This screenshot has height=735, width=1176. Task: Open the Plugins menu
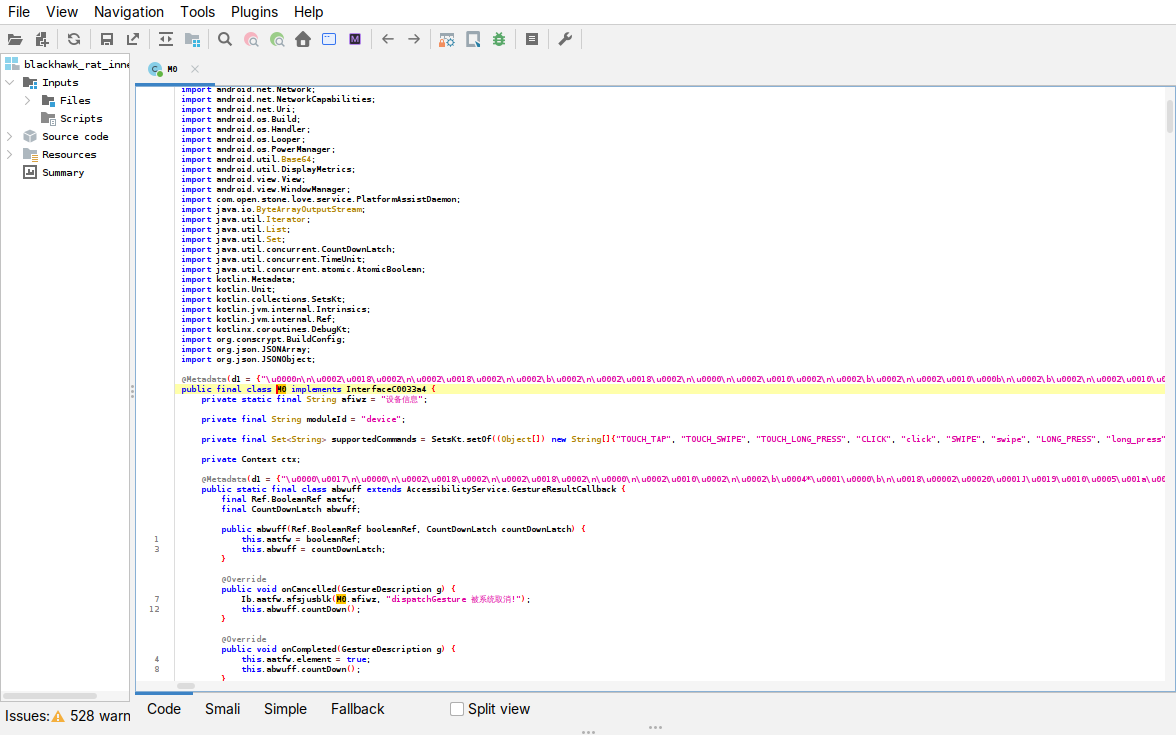click(254, 12)
